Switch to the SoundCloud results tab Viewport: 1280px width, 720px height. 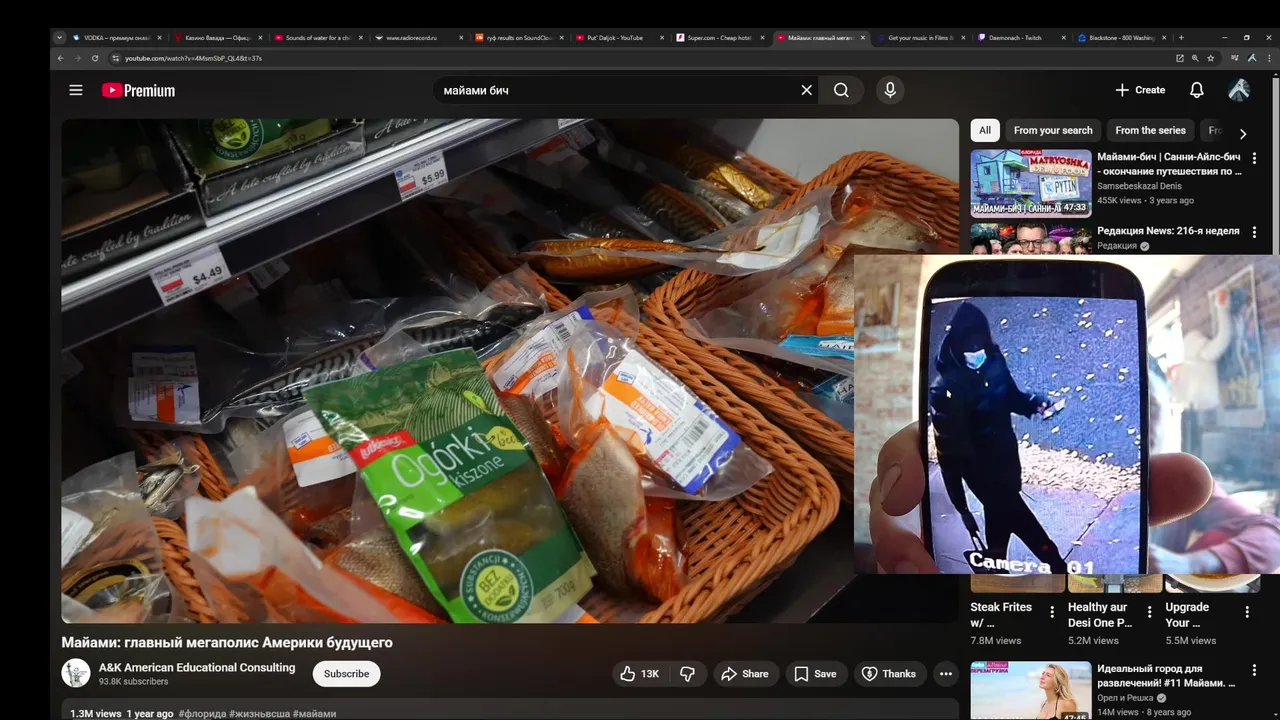520,38
